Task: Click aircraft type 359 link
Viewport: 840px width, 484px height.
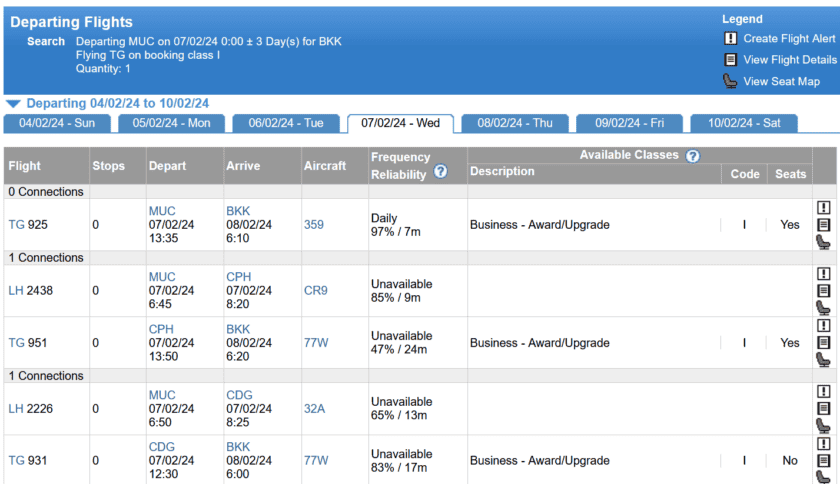Action: click(314, 225)
